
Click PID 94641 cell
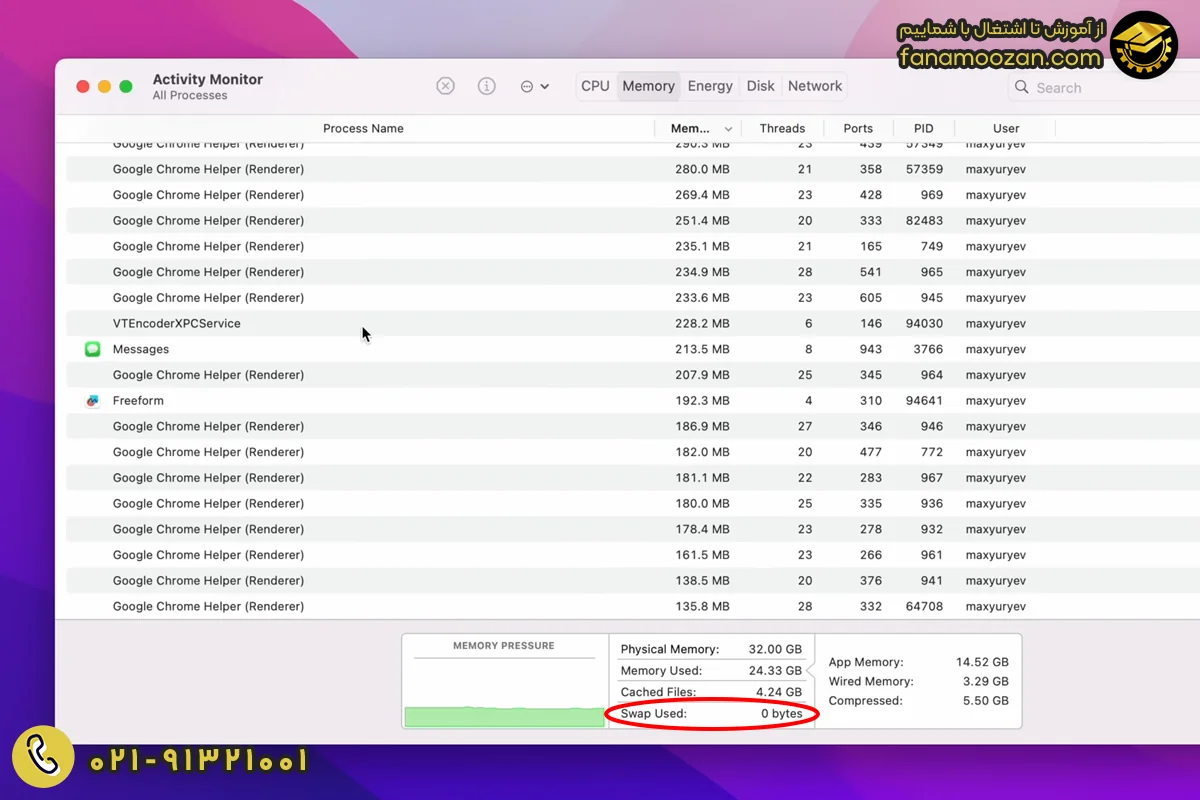[x=924, y=400]
